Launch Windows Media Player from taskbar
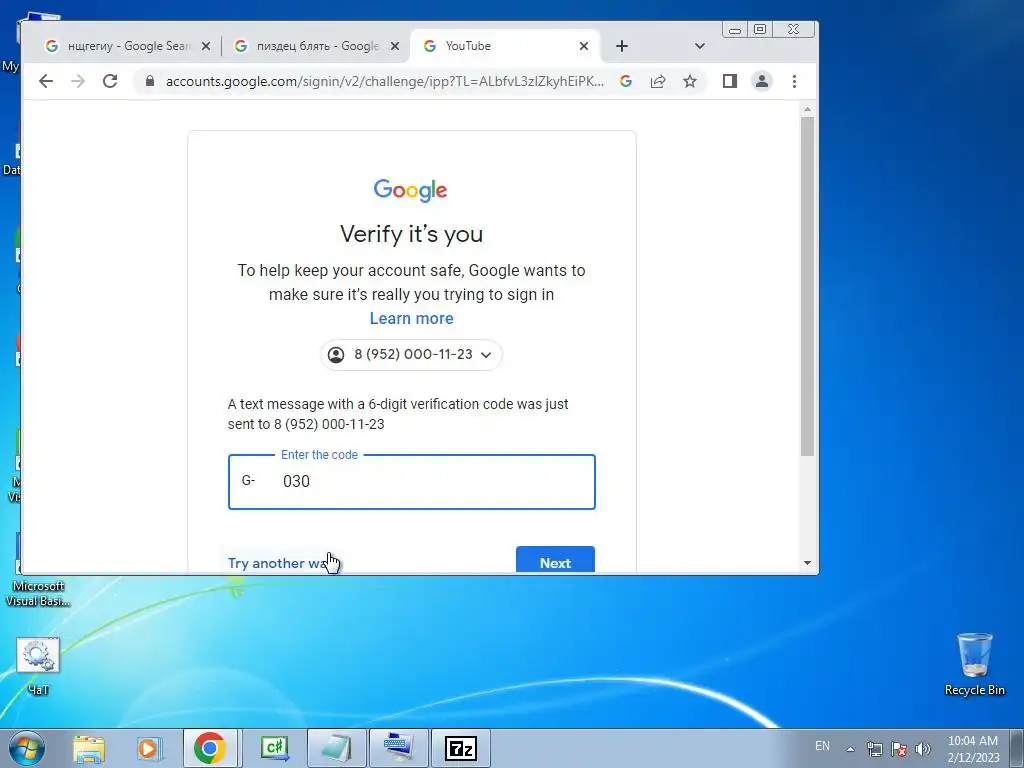The height and width of the screenshot is (768, 1024). pos(149,748)
